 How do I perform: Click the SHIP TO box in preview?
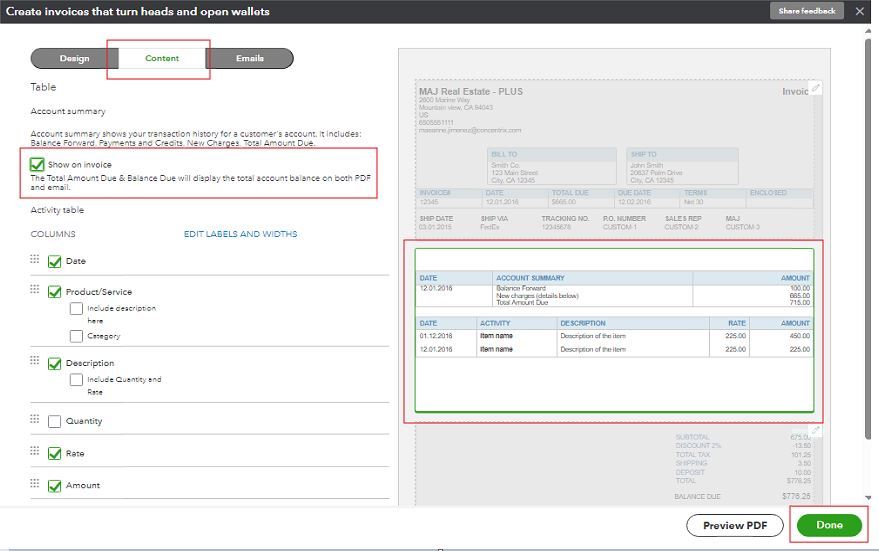click(x=682, y=166)
